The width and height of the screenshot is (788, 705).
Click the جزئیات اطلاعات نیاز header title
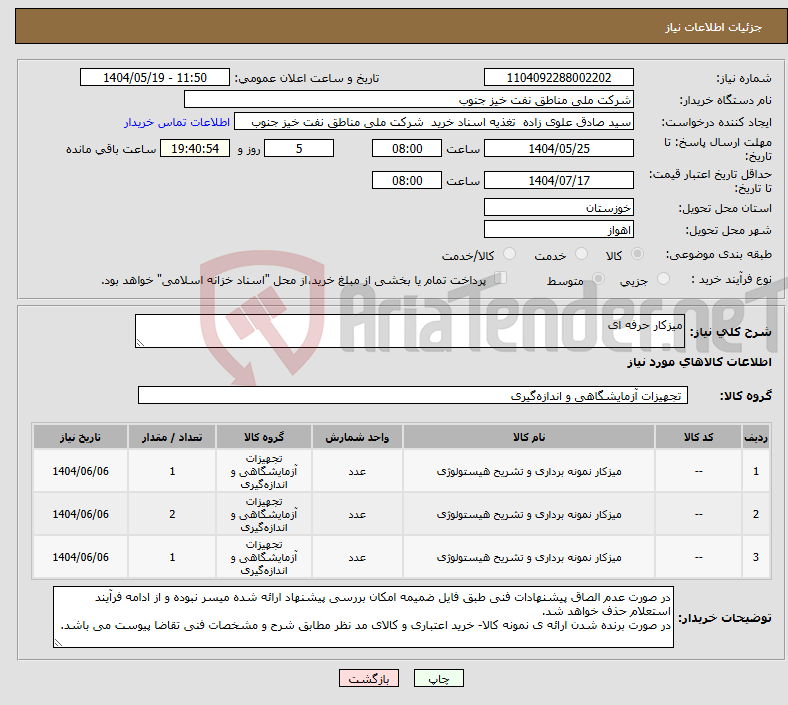click(713, 27)
